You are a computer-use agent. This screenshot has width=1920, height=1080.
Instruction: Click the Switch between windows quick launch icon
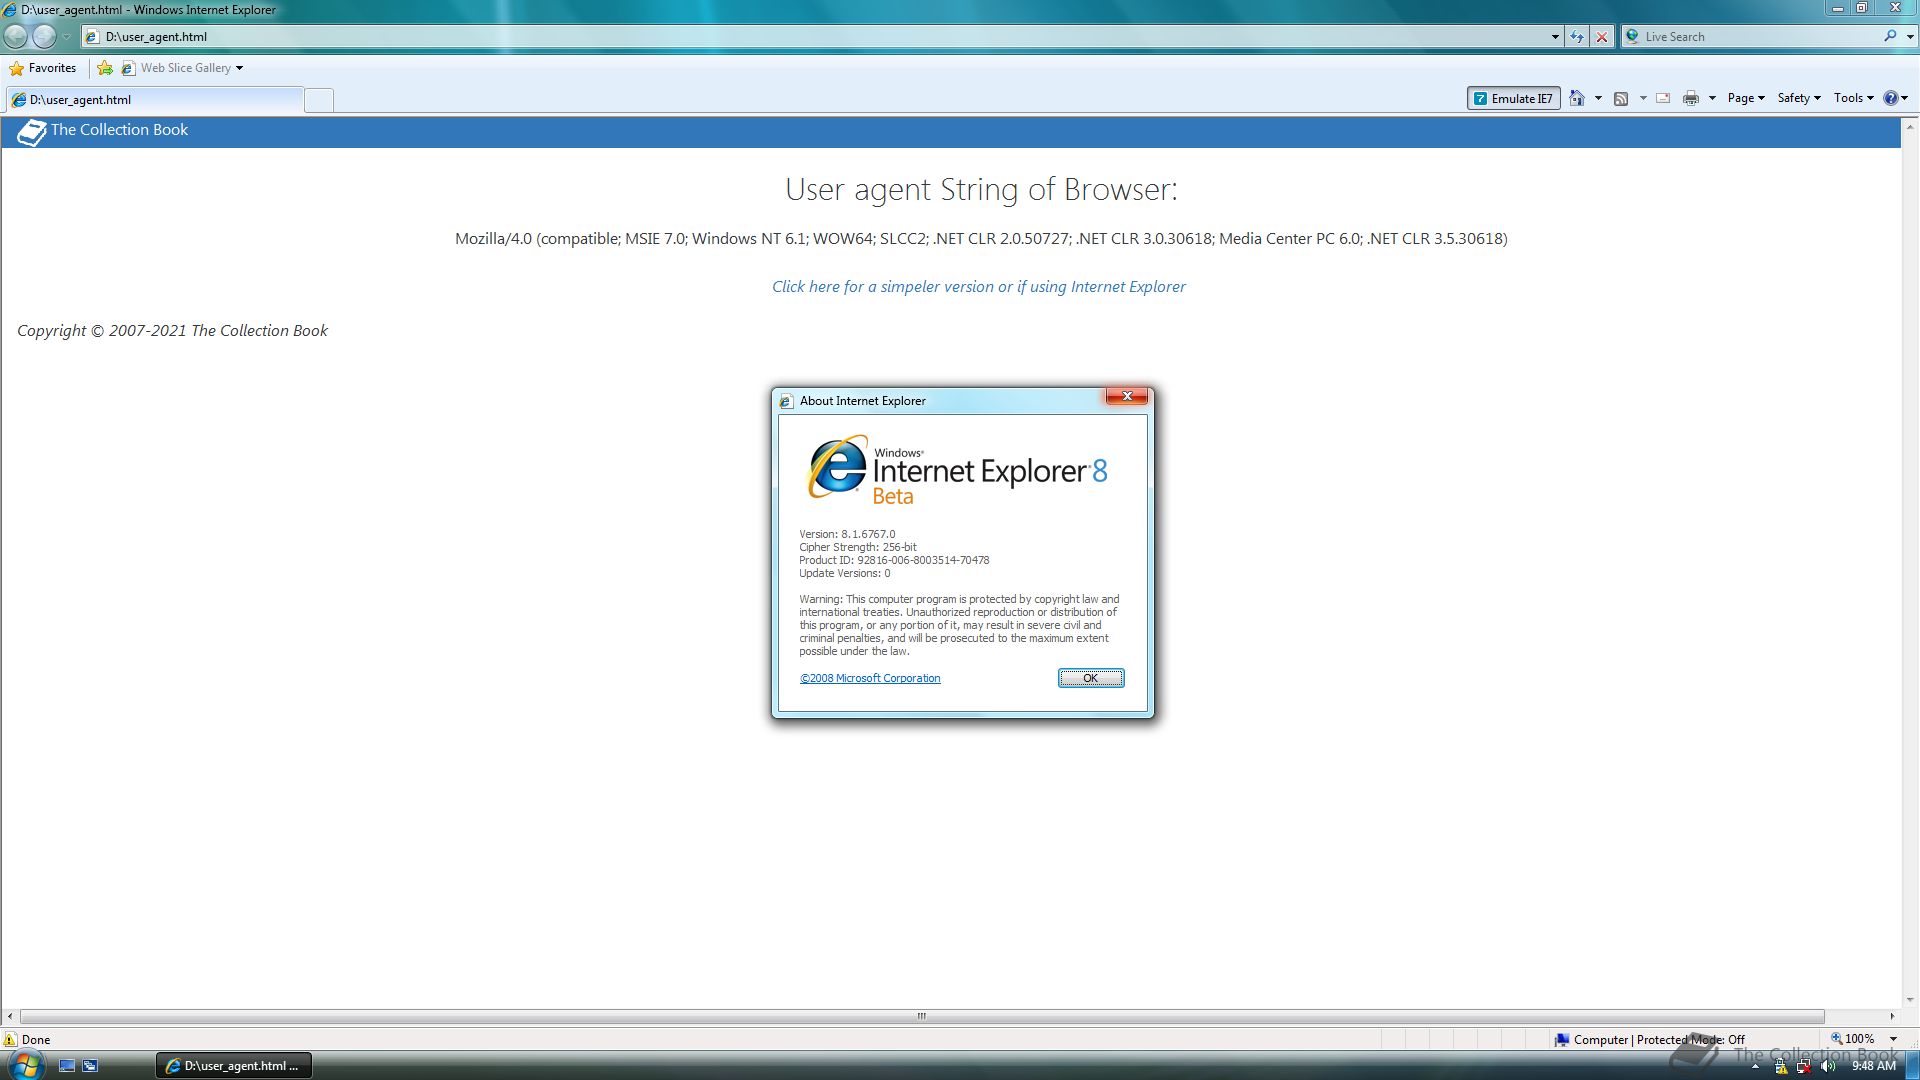(90, 1066)
